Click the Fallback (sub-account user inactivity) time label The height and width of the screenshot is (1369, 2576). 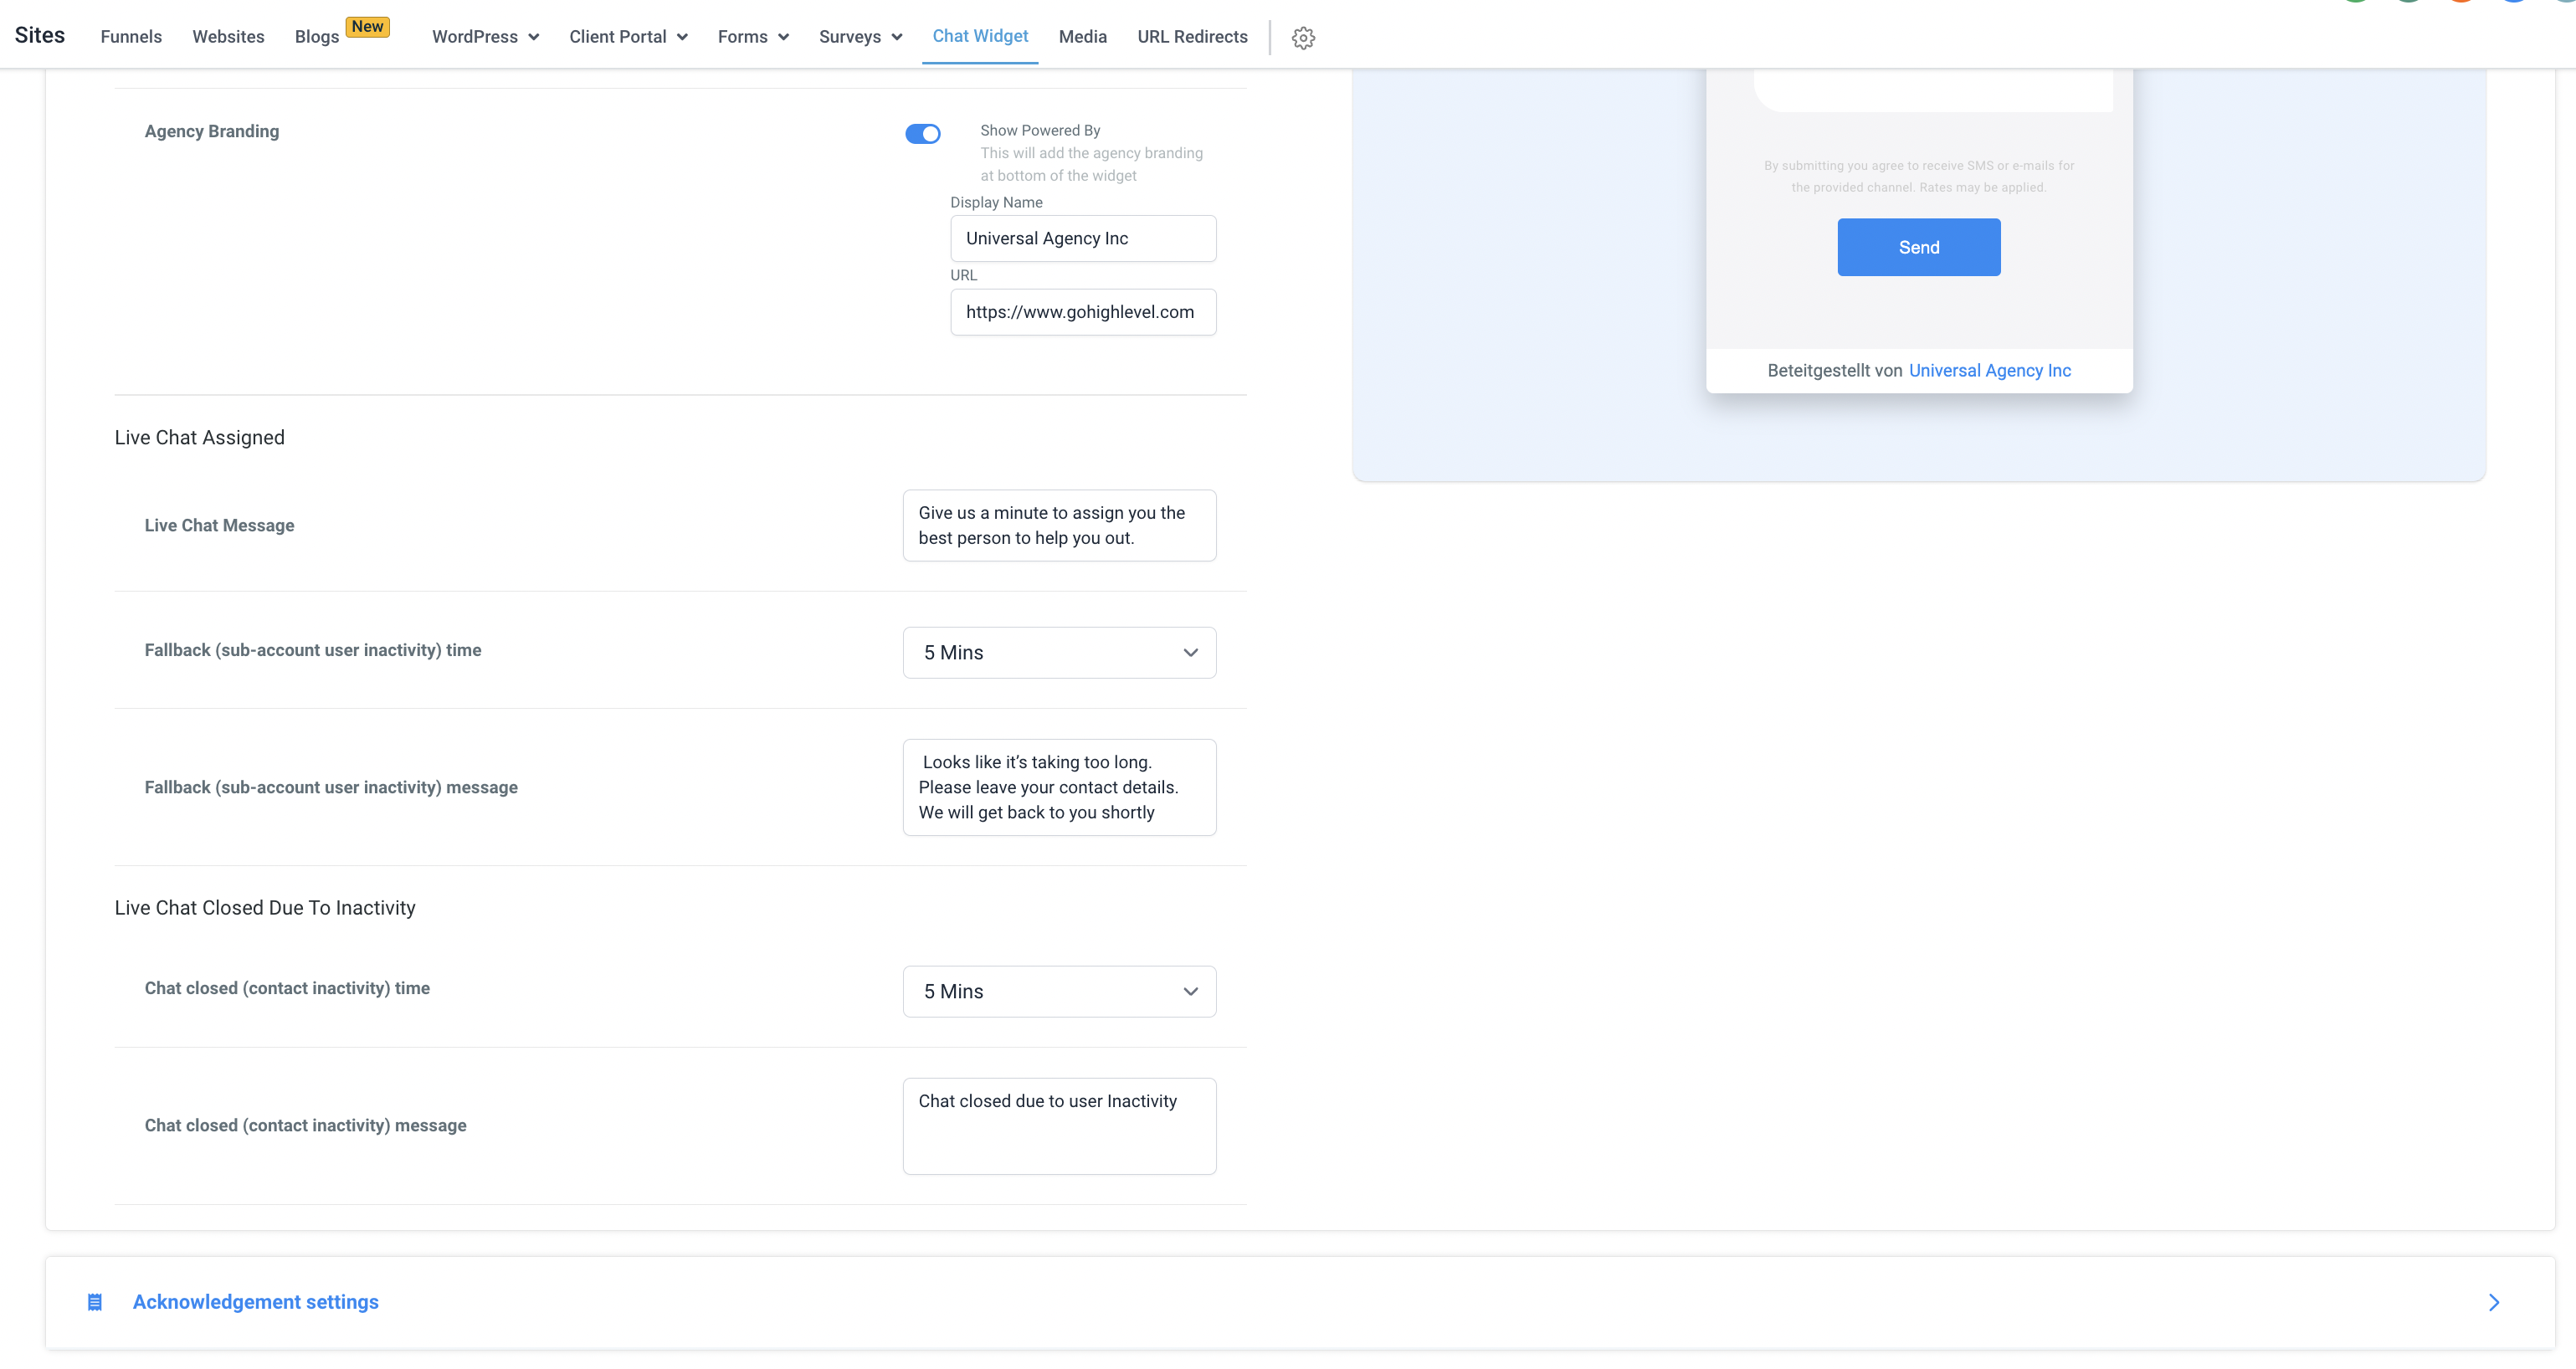coord(313,650)
